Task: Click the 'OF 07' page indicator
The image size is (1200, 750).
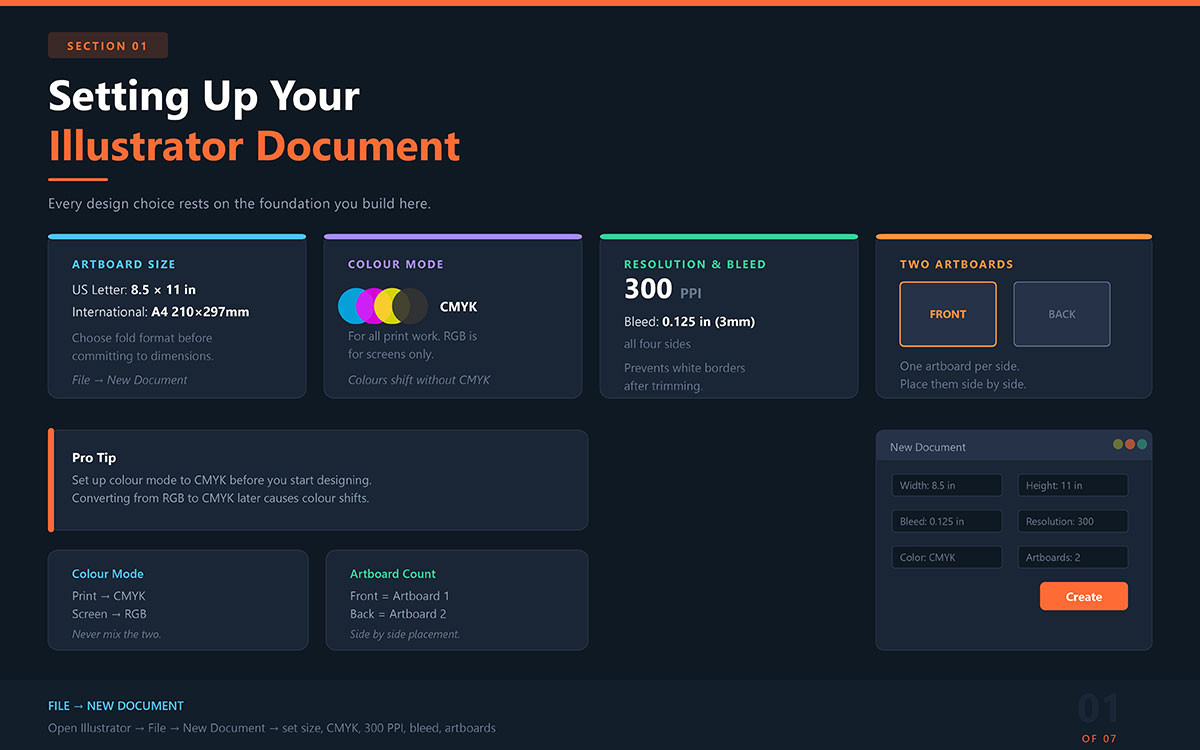Action: click(1099, 738)
